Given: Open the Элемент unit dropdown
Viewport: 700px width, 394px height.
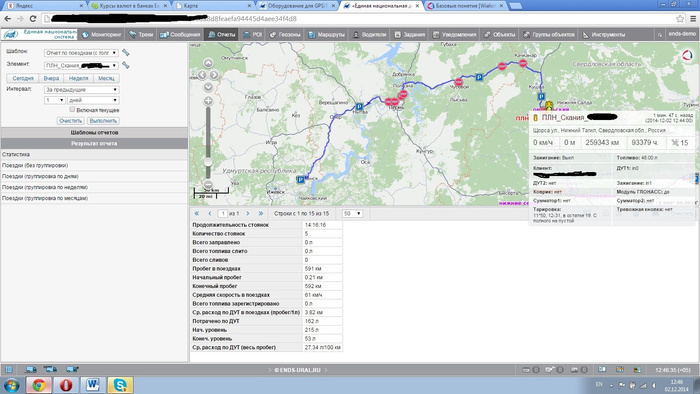Looking at the screenshot, I should (x=81, y=66).
